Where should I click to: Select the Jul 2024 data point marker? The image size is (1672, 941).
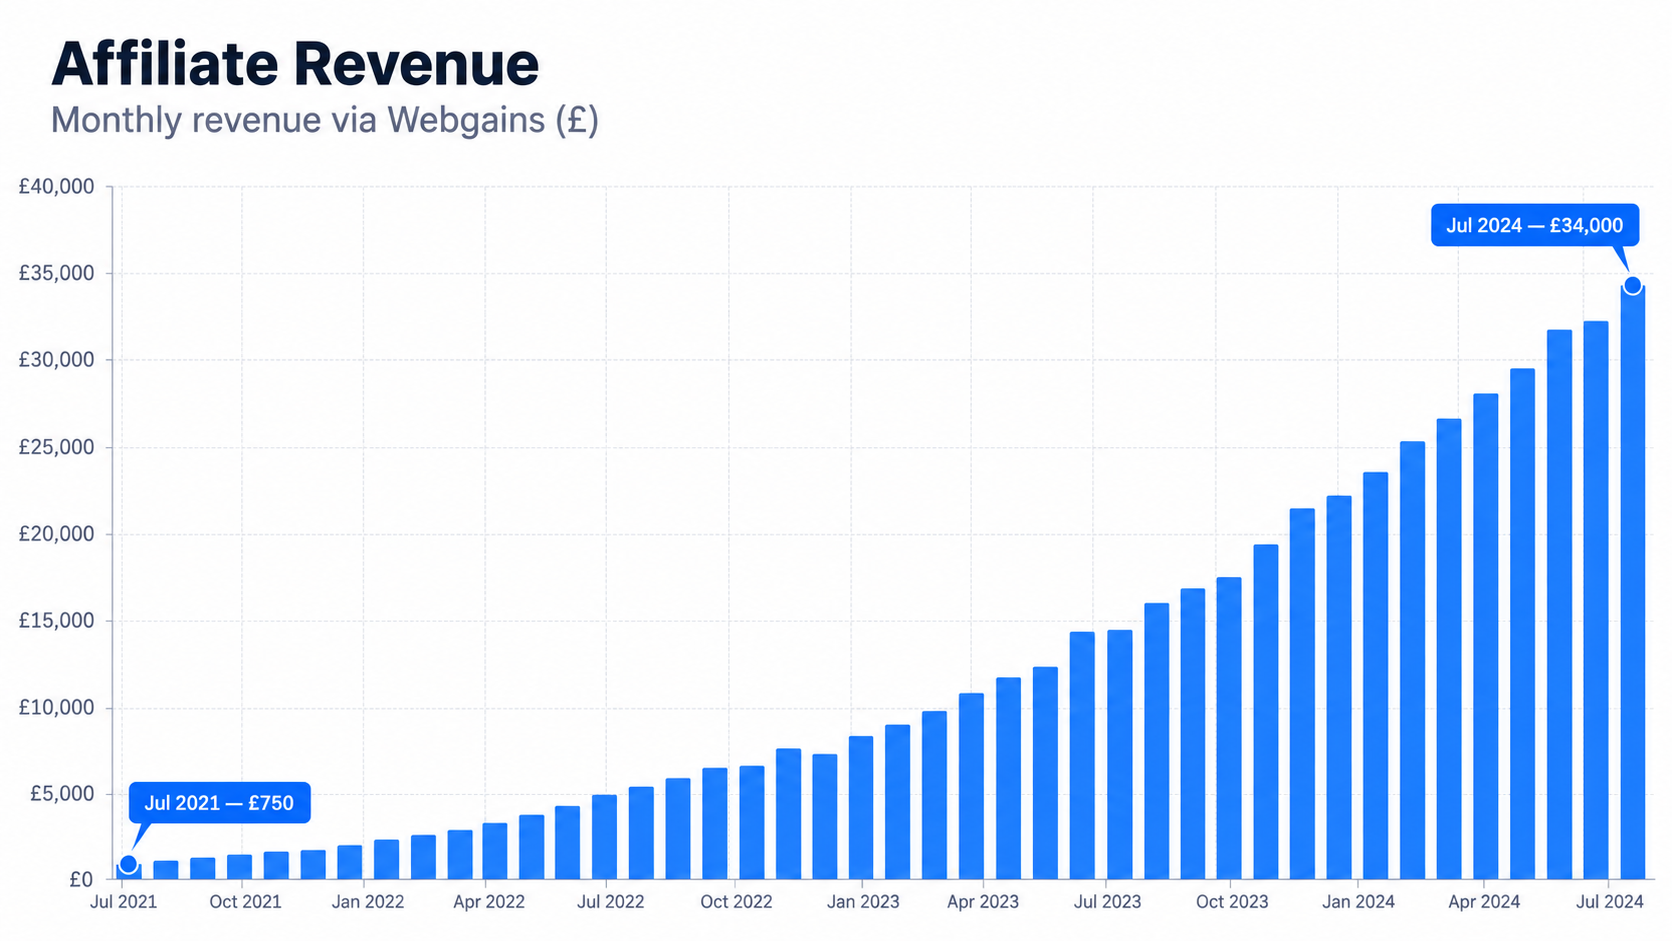[1632, 286]
